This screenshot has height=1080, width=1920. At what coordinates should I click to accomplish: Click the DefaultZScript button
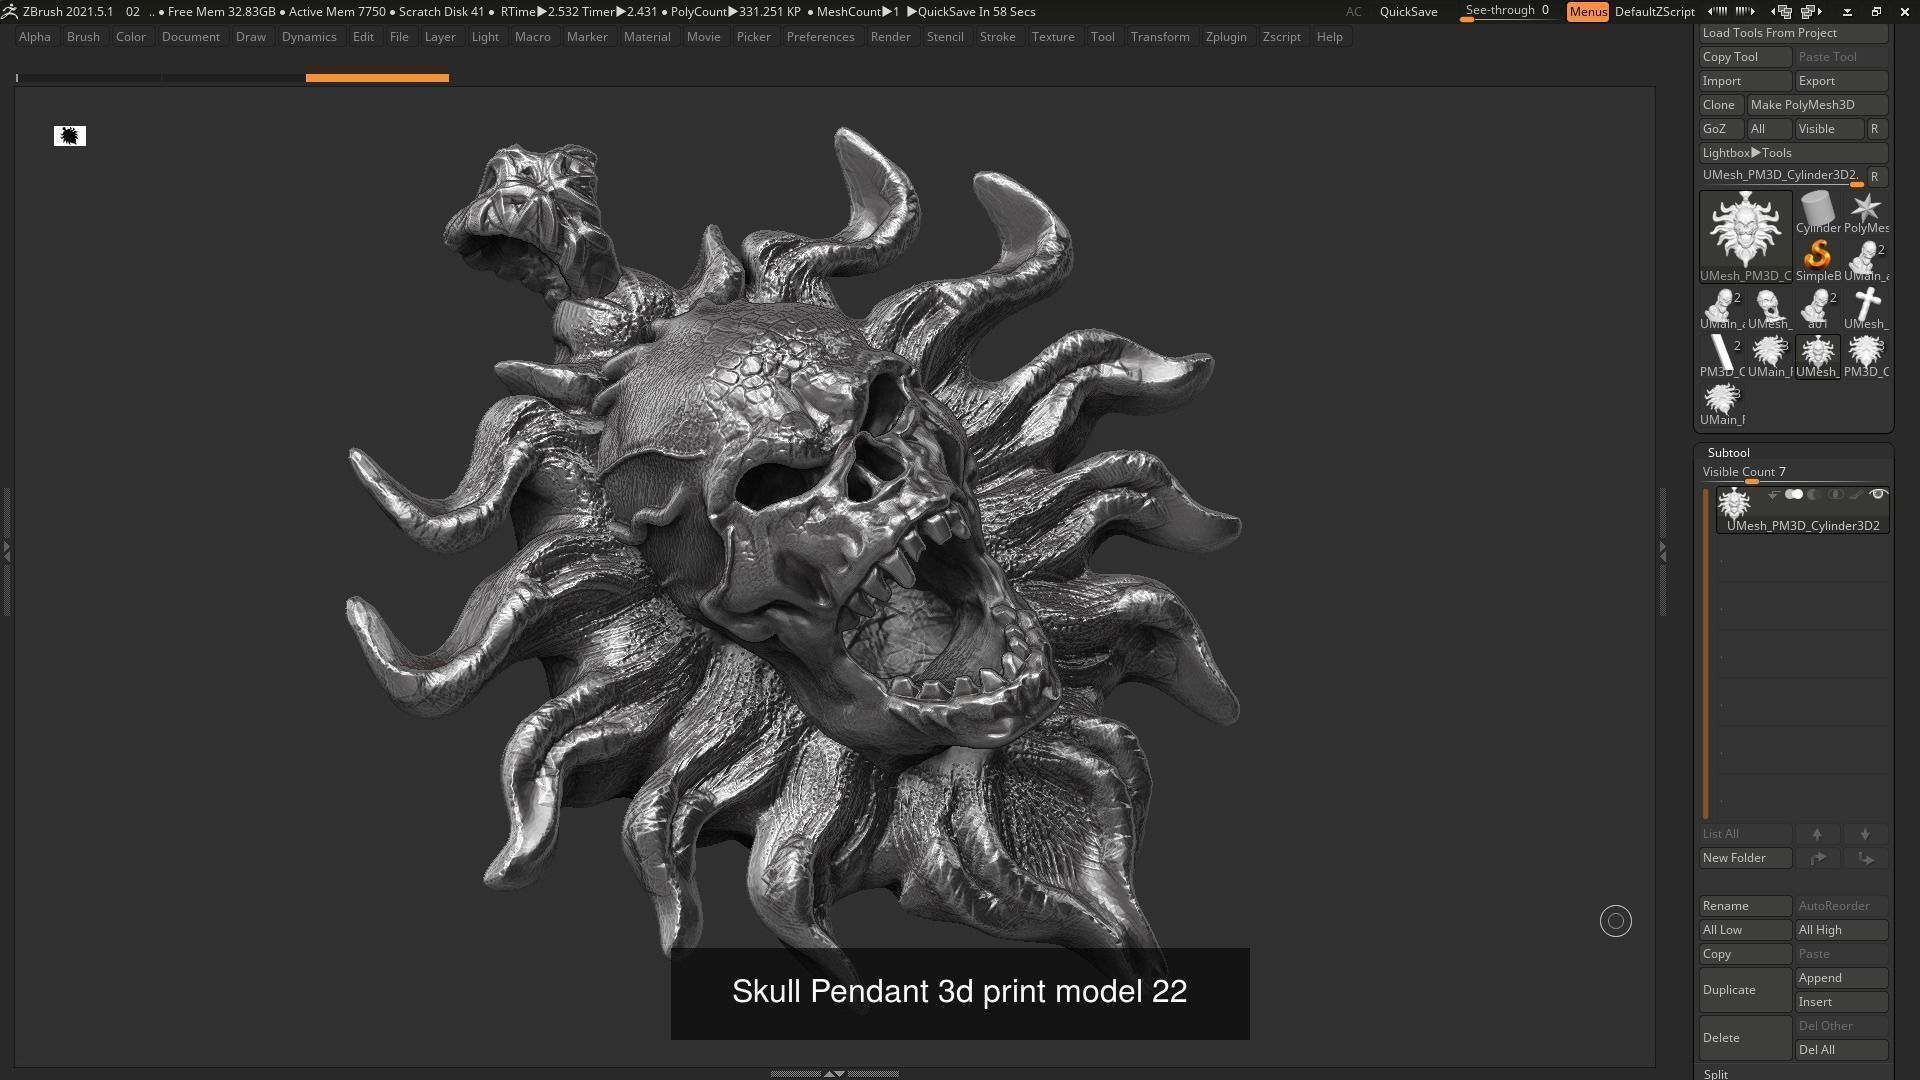[x=1654, y=12]
